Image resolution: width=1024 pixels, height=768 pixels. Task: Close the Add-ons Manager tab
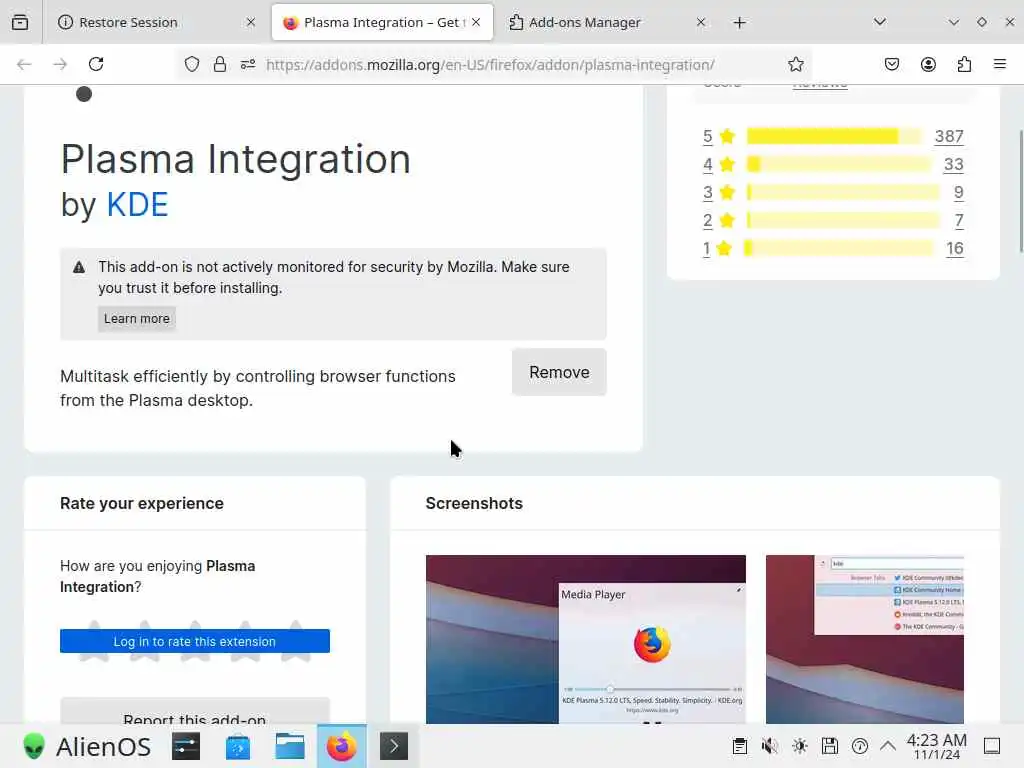click(x=701, y=22)
